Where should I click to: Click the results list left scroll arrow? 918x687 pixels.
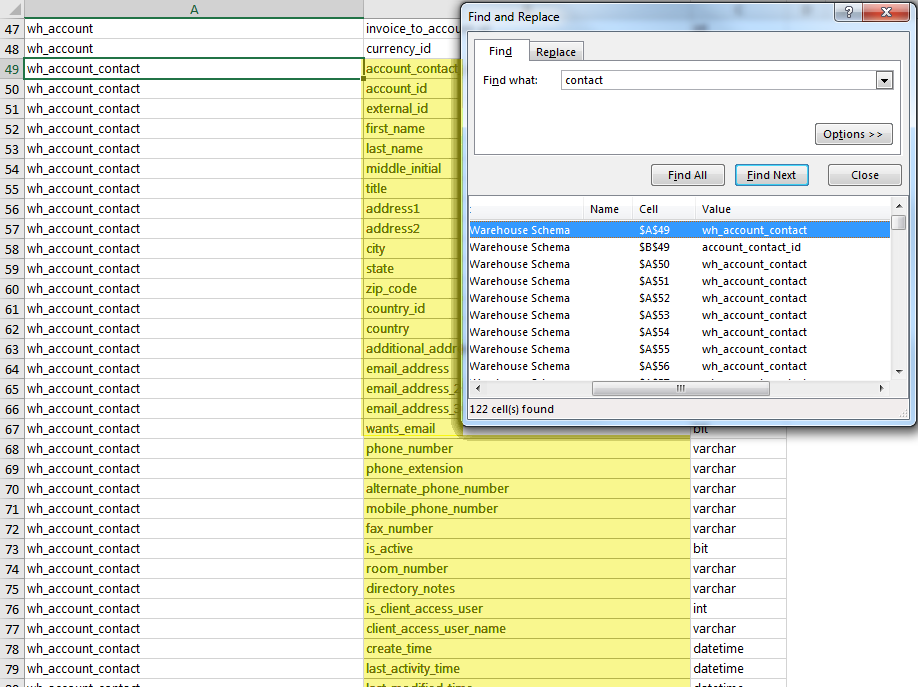476,388
